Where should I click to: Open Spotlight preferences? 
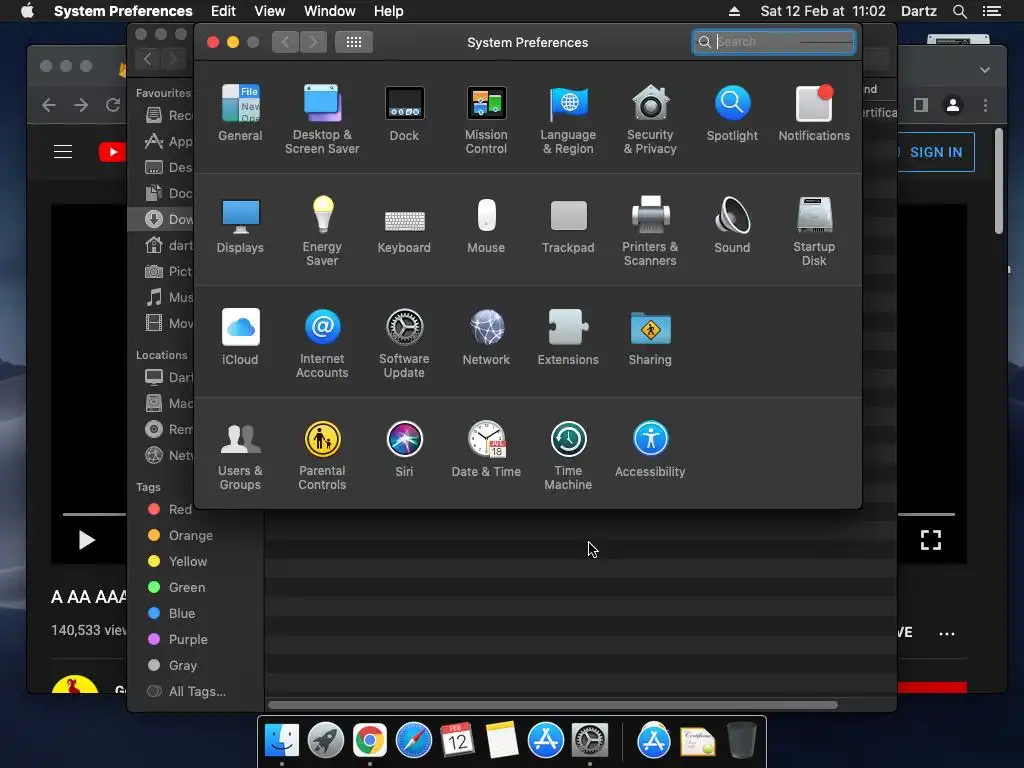click(x=732, y=112)
